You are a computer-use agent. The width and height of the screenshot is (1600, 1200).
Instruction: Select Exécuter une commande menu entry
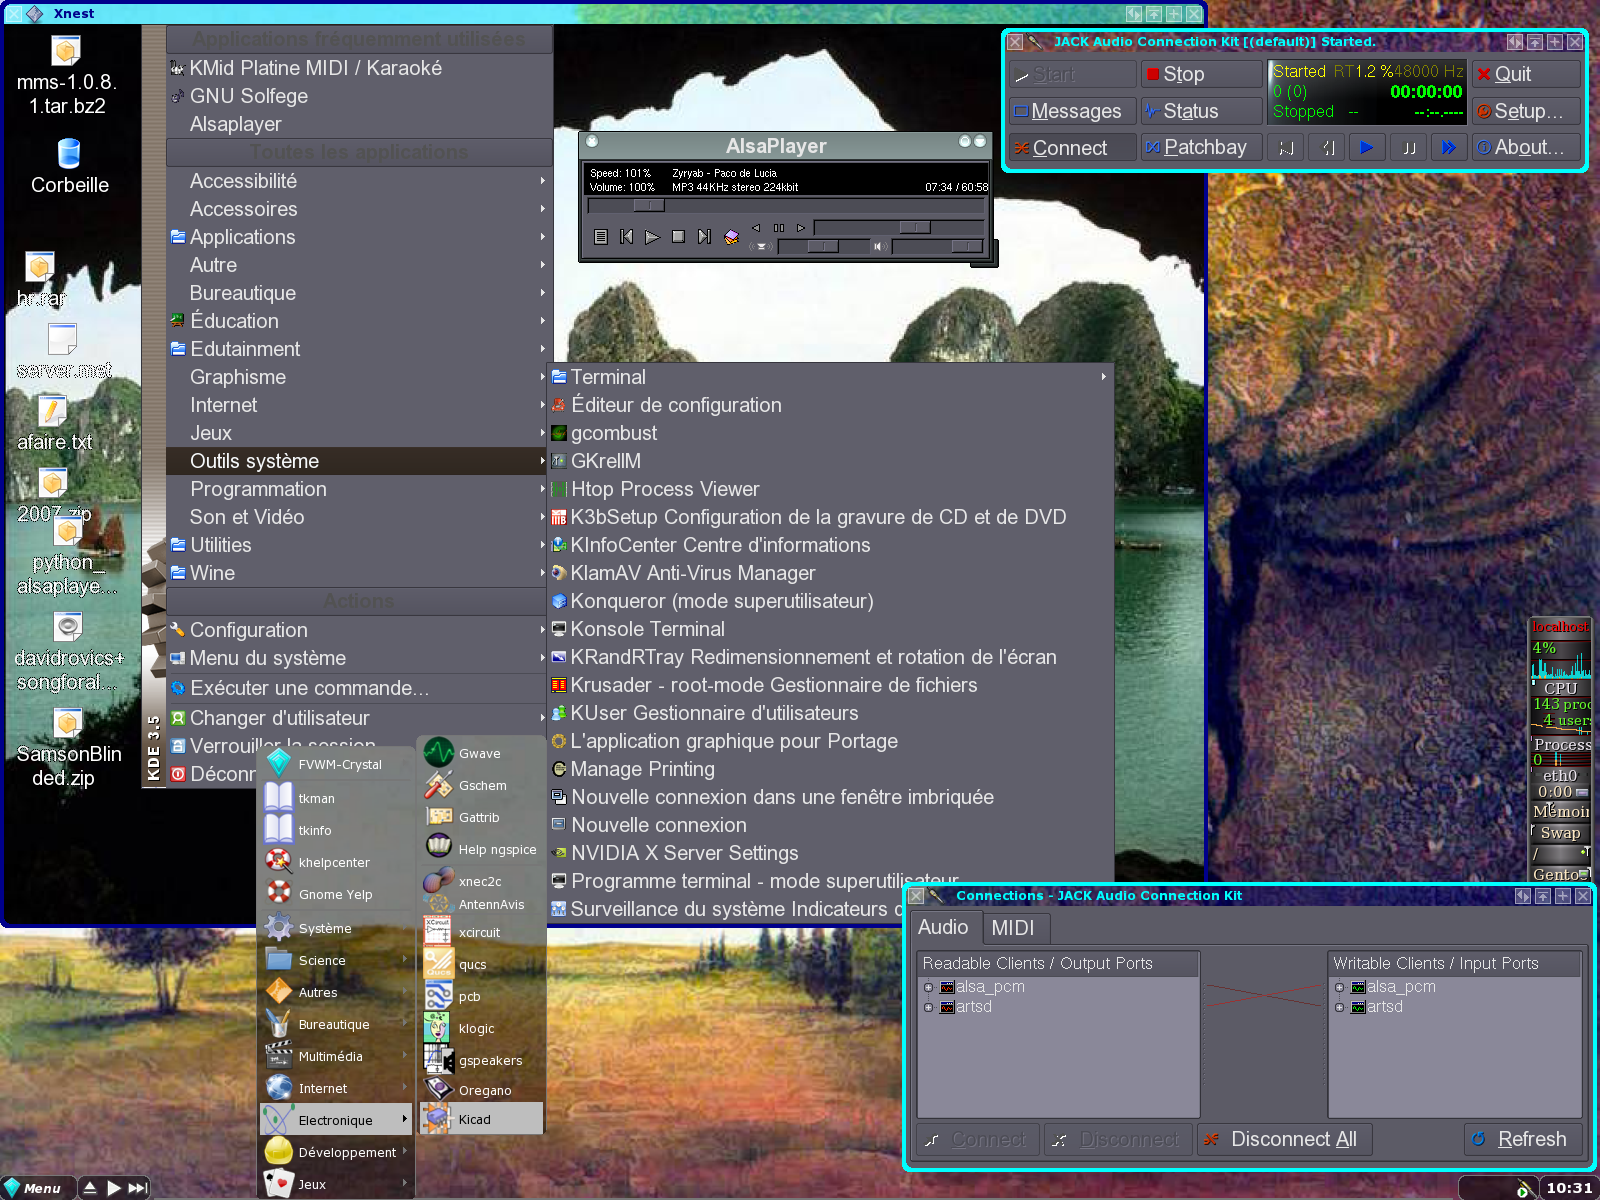[x=359, y=688]
